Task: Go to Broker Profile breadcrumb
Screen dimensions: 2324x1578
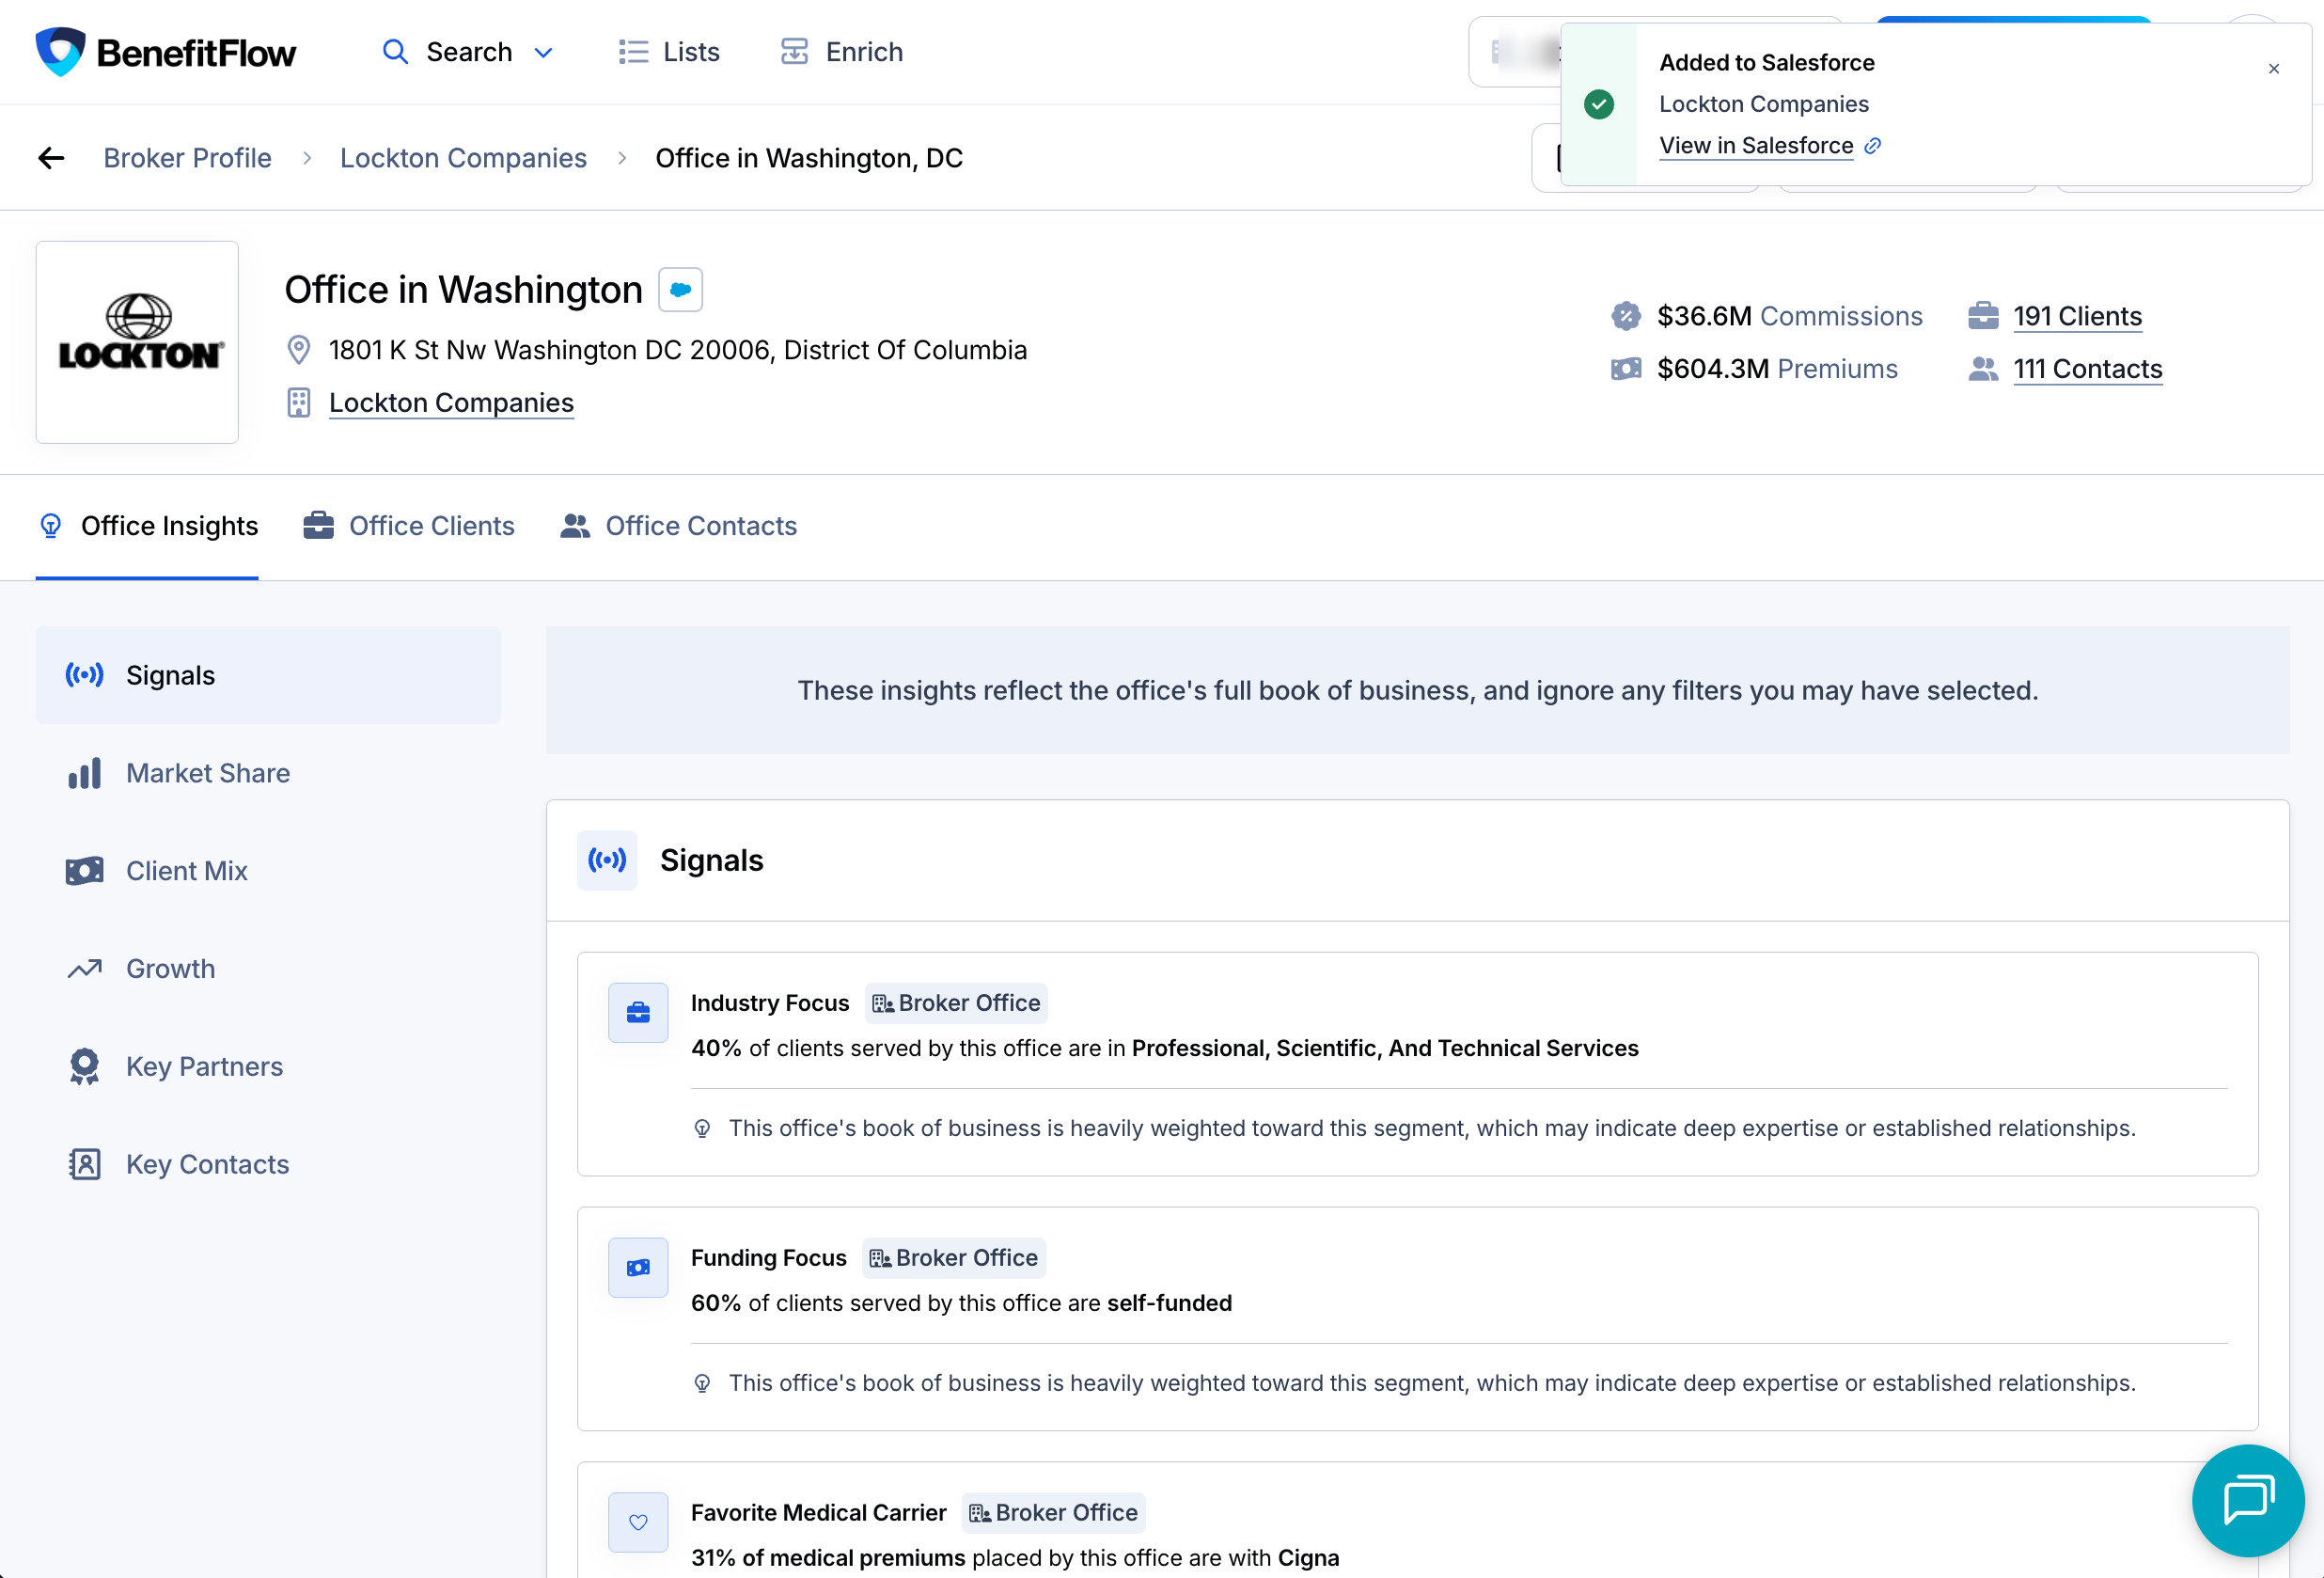Action: (187, 158)
